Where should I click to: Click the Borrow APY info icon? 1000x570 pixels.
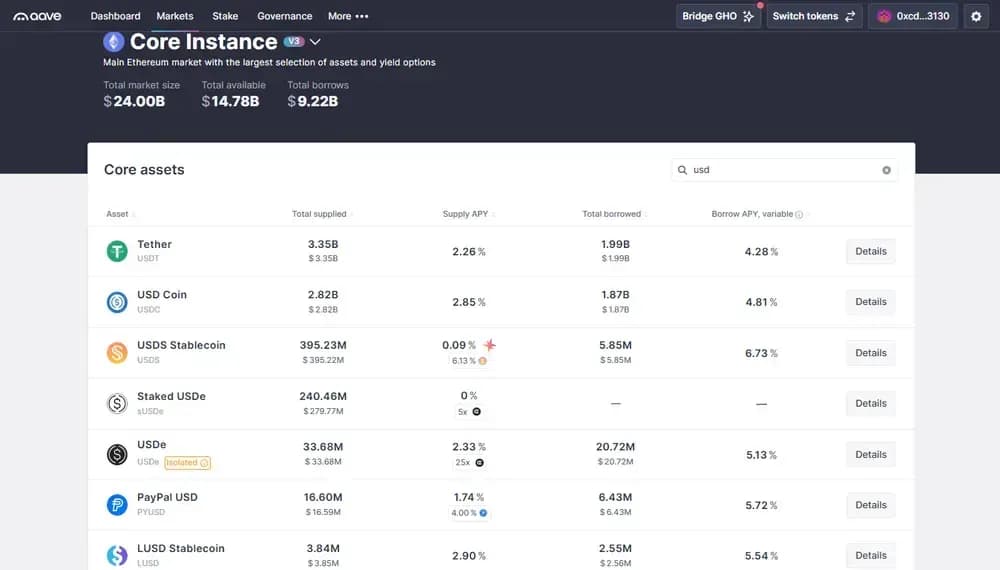pos(799,215)
